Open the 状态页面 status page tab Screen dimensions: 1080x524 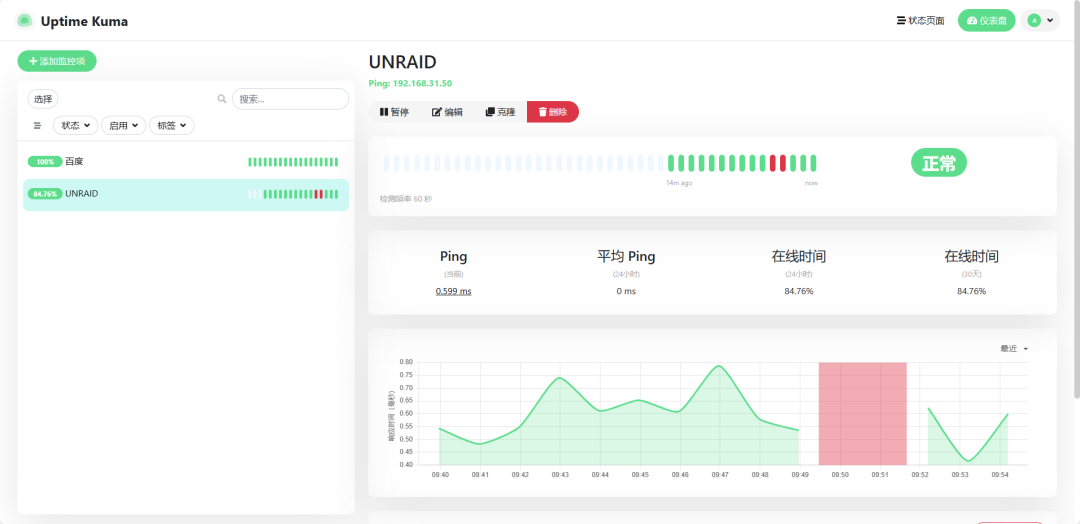pos(920,21)
